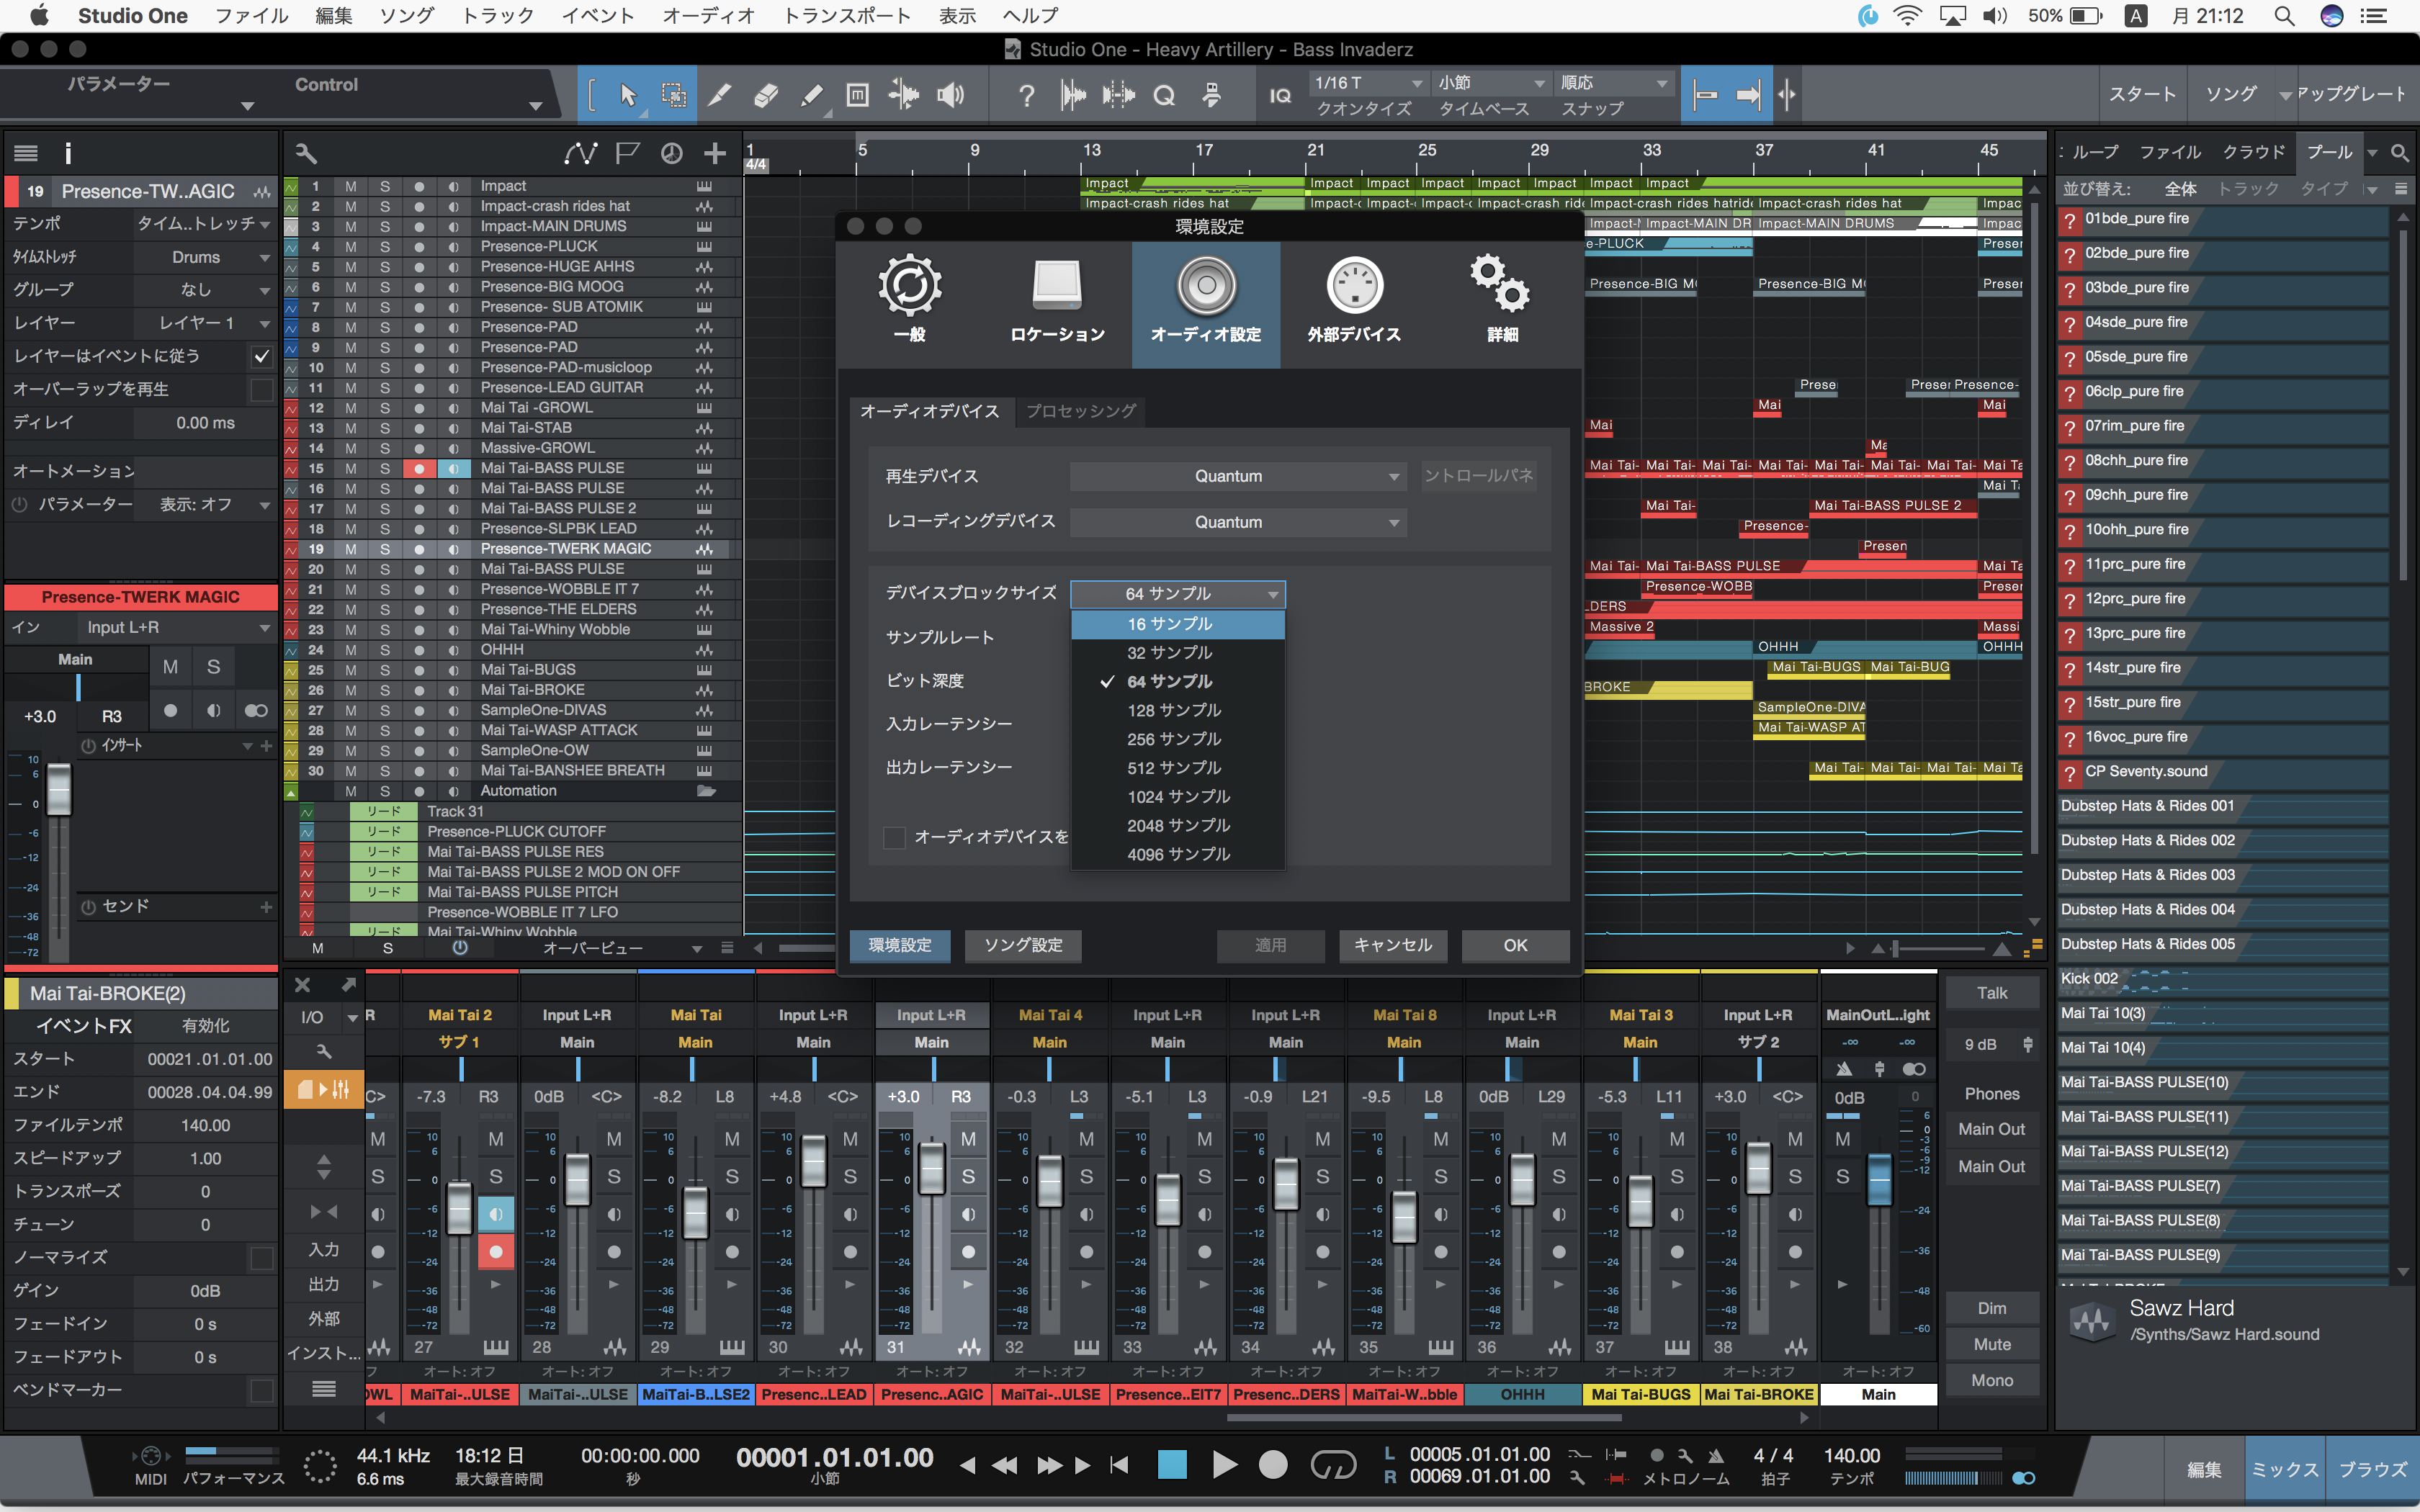Screen dimensions: 2420x1512
Task: Toggle レイヤーはイベントに従う checkbox
Action: 261,356
